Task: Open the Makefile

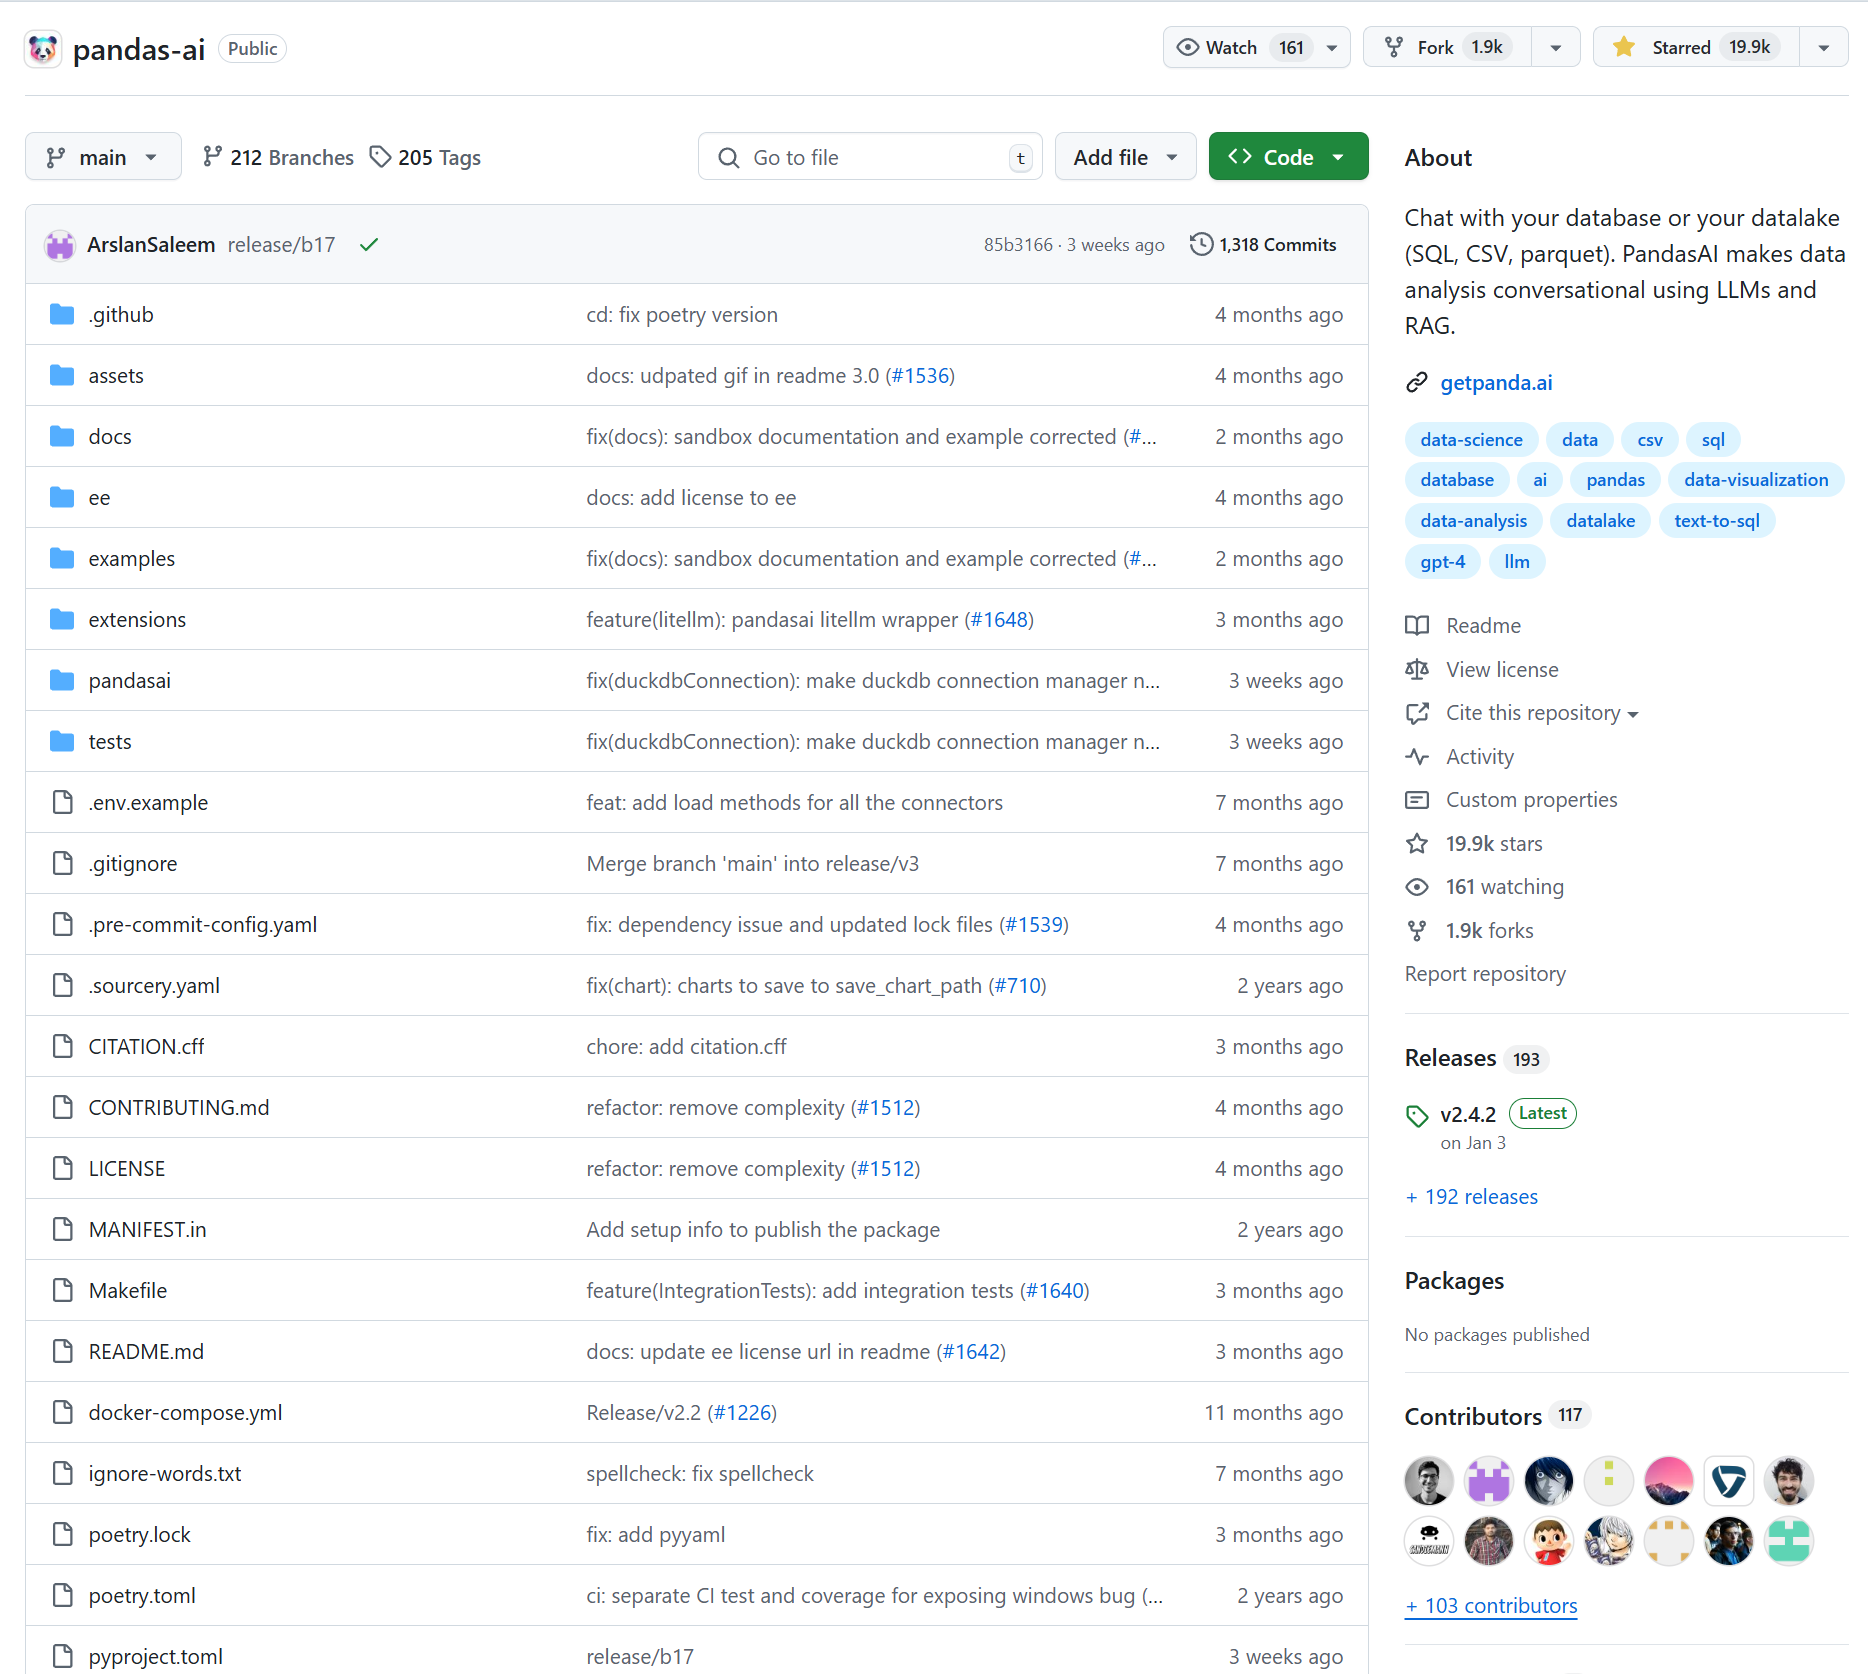Action: pyautogui.click(x=128, y=1291)
